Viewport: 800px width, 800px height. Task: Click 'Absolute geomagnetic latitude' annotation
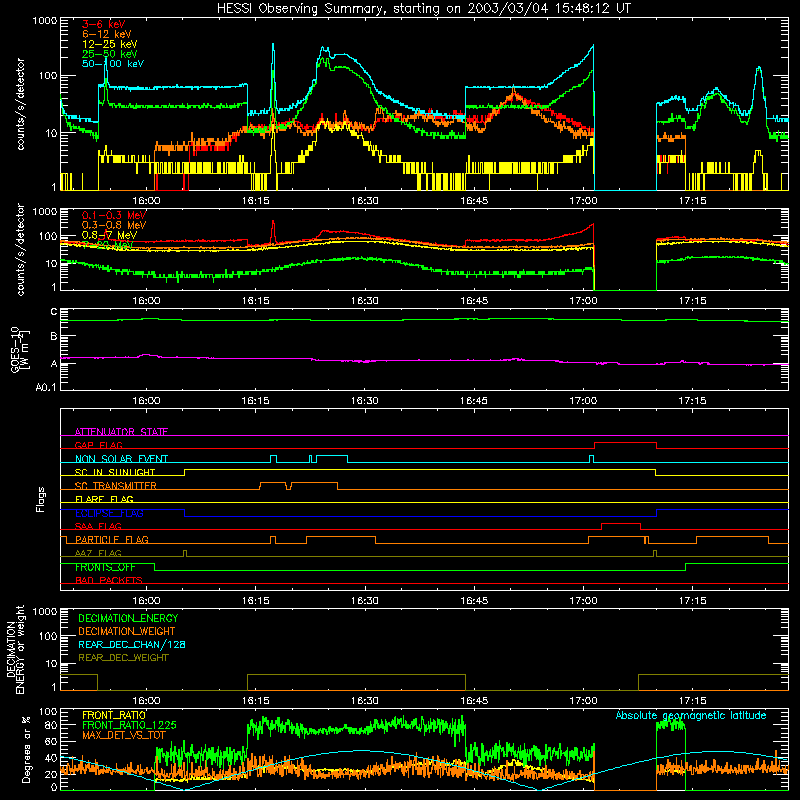tap(691, 715)
